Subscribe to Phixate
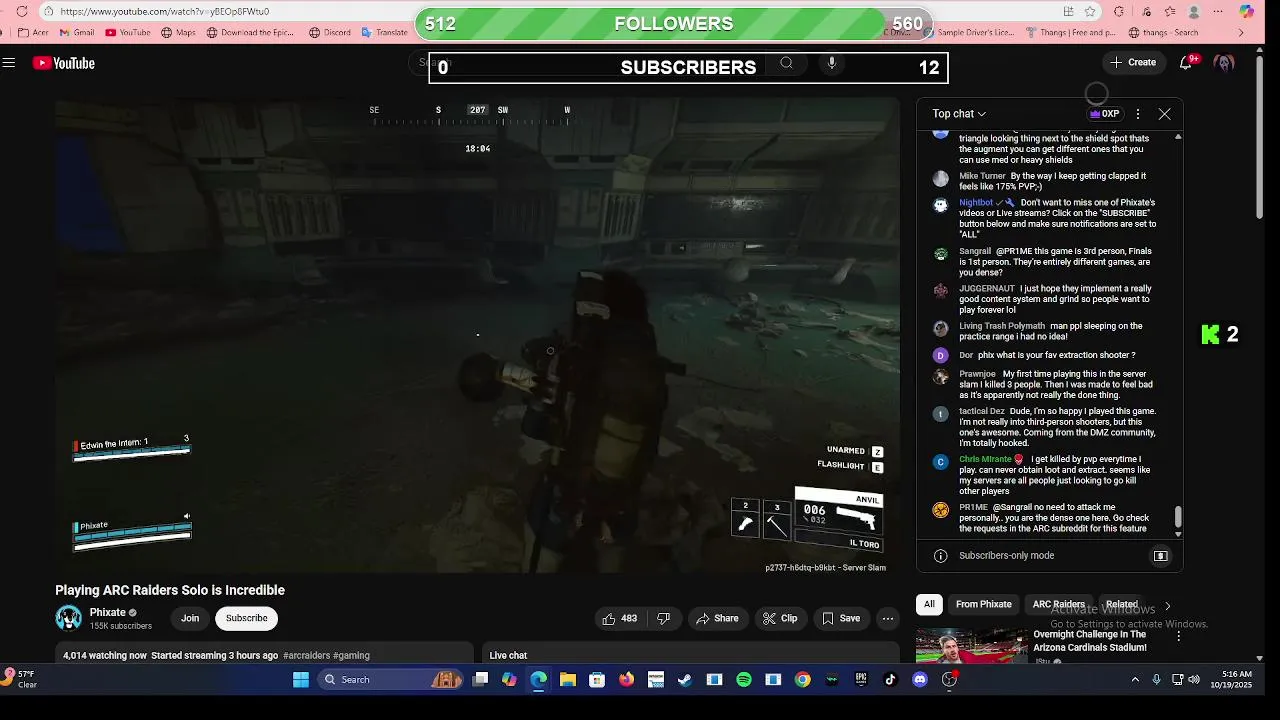The image size is (1280, 720). (x=246, y=618)
